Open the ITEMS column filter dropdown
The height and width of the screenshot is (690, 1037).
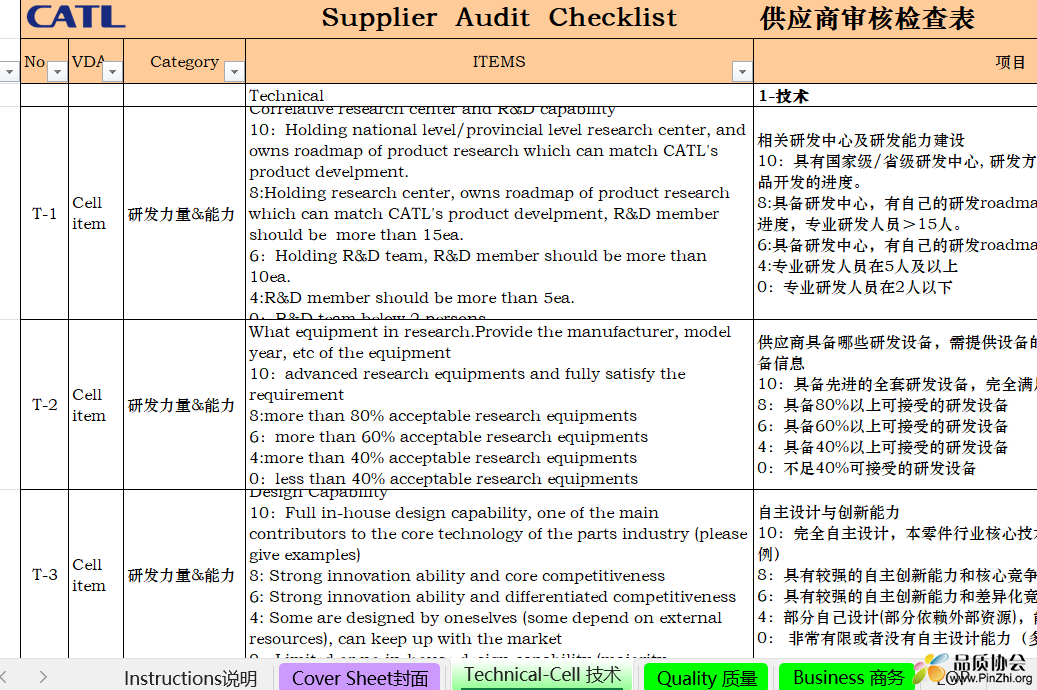click(742, 71)
